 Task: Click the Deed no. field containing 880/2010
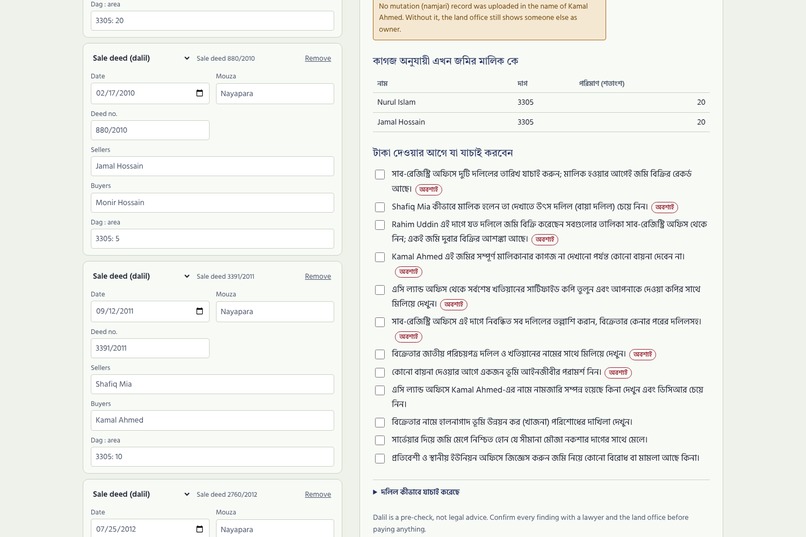pyautogui.click(x=150, y=130)
